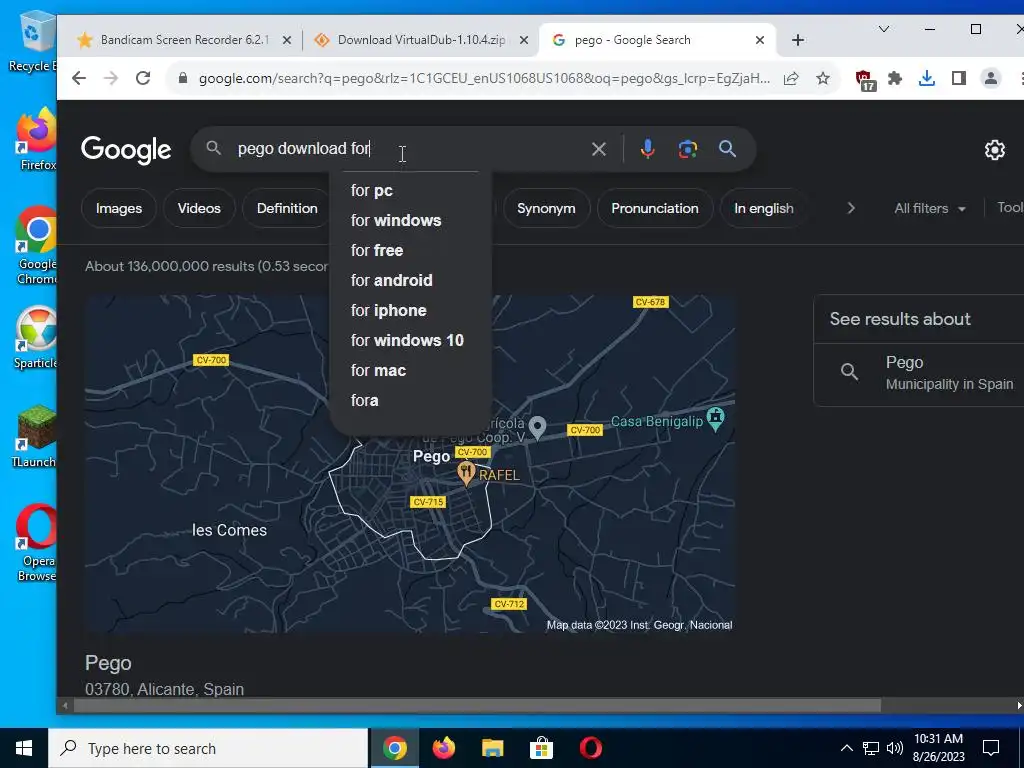Click the RAFEL restaurant pin on map
Viewport: 1024px width, 768px height.
tap(466, 473)
